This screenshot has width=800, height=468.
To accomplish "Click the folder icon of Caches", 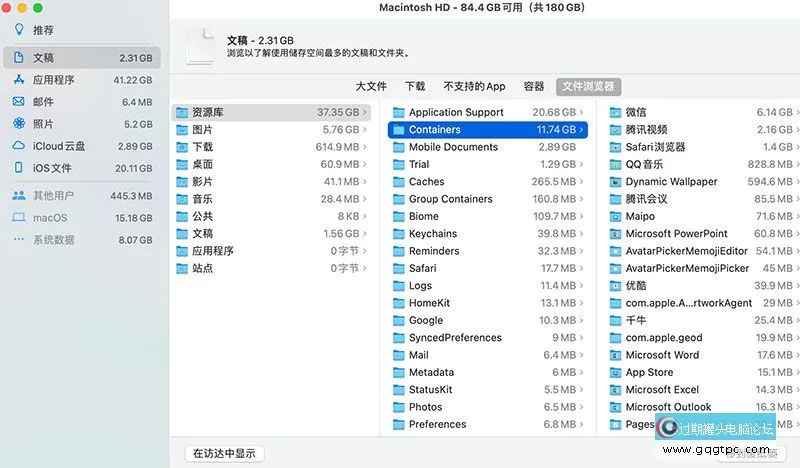I will pos(399,182).
